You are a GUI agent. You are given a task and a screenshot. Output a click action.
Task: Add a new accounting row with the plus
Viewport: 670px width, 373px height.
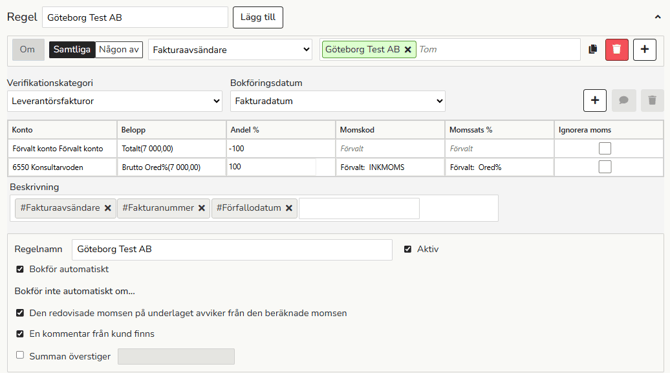click(x=595, y=100)
